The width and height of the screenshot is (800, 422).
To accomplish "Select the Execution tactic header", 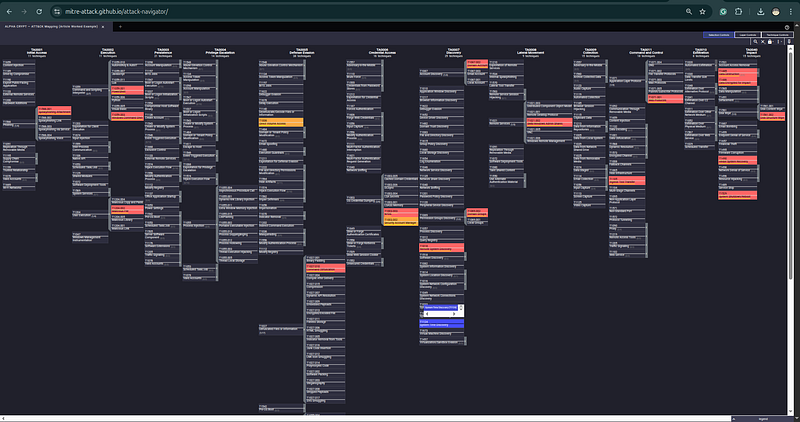I will tap(108, 52).
